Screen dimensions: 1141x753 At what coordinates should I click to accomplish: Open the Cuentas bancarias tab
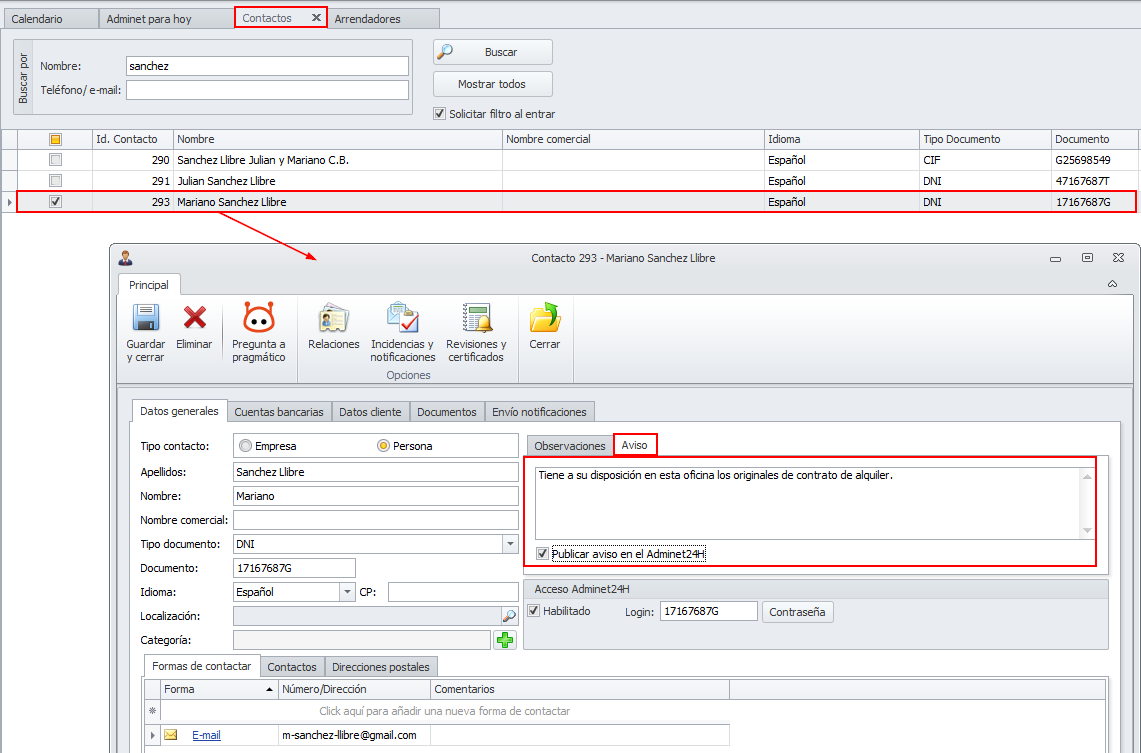279,412
